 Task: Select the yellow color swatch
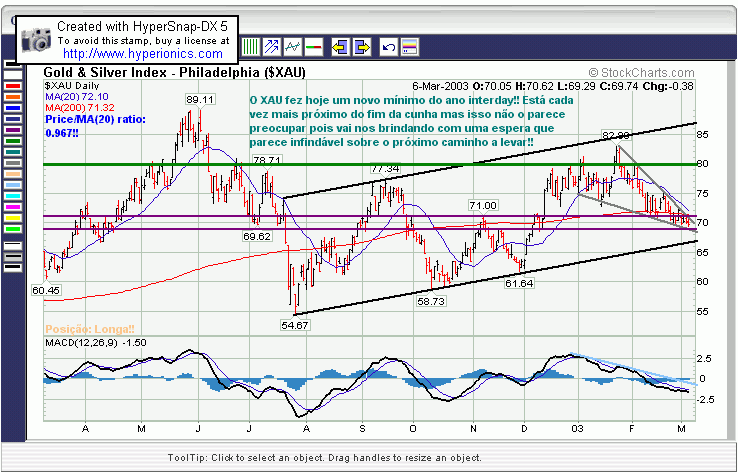tap(13, 218)
